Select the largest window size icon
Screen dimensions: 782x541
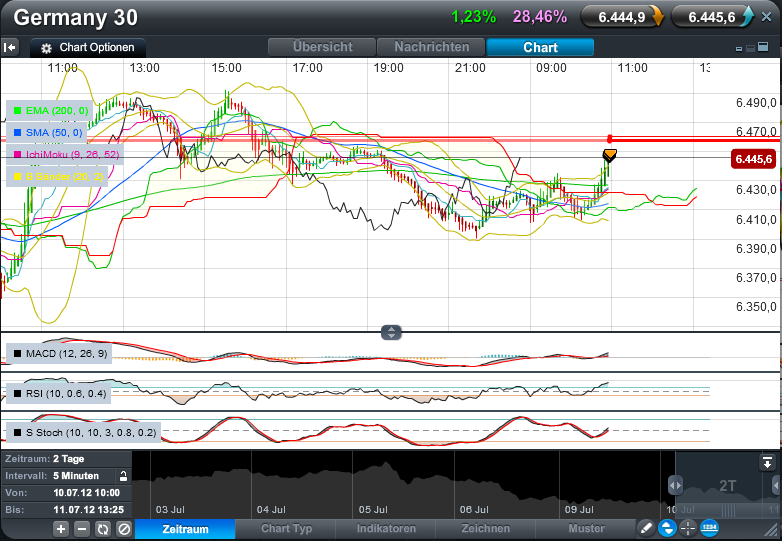click(x=763, y=47)
